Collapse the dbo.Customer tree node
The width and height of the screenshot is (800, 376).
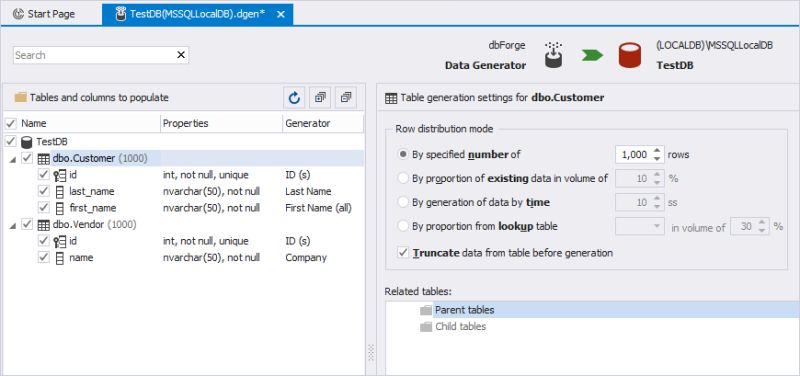tap(12, 160)
